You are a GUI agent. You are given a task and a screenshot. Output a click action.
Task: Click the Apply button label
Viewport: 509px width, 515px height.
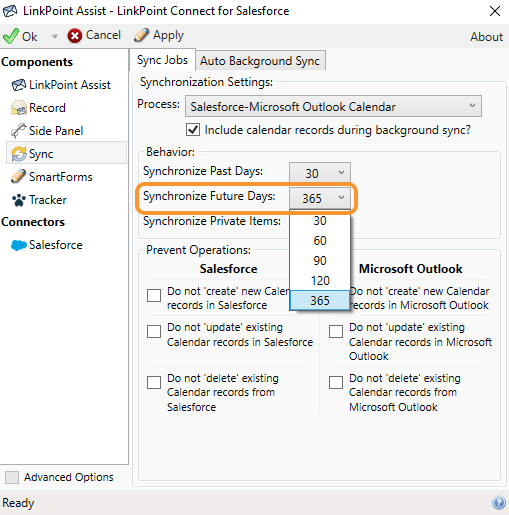[168, 35]
